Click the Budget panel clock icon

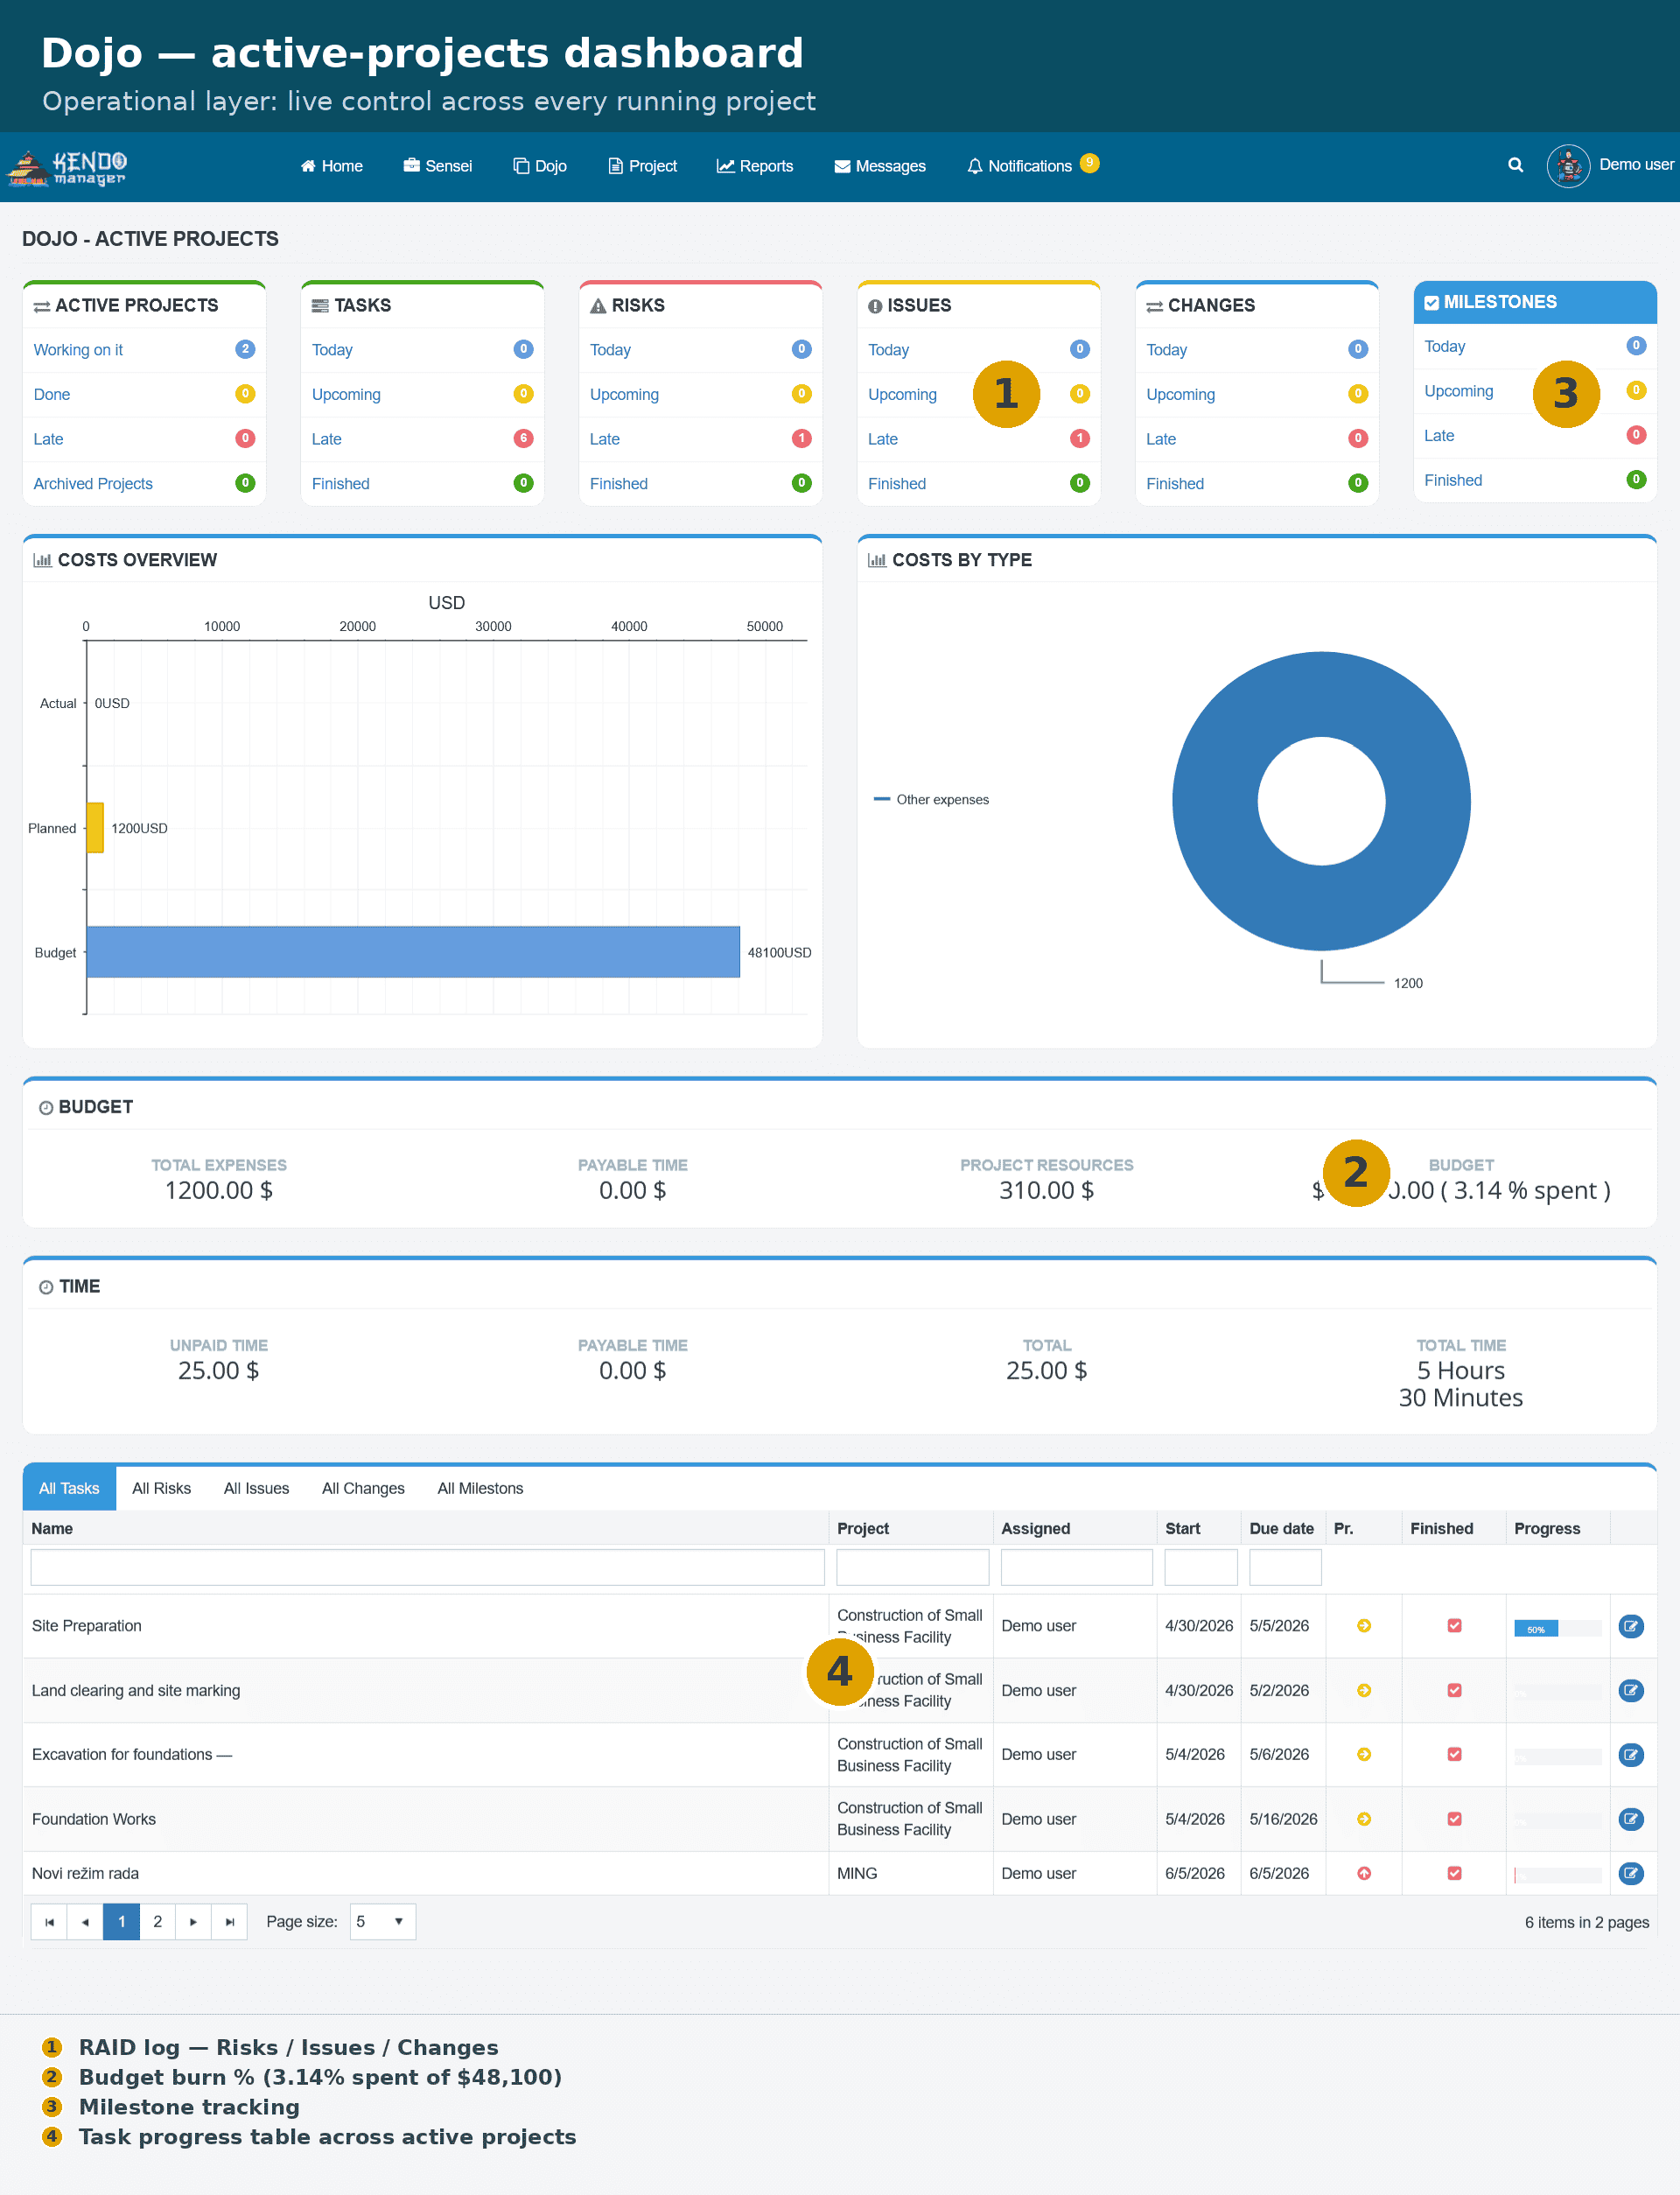[46, 1107]
